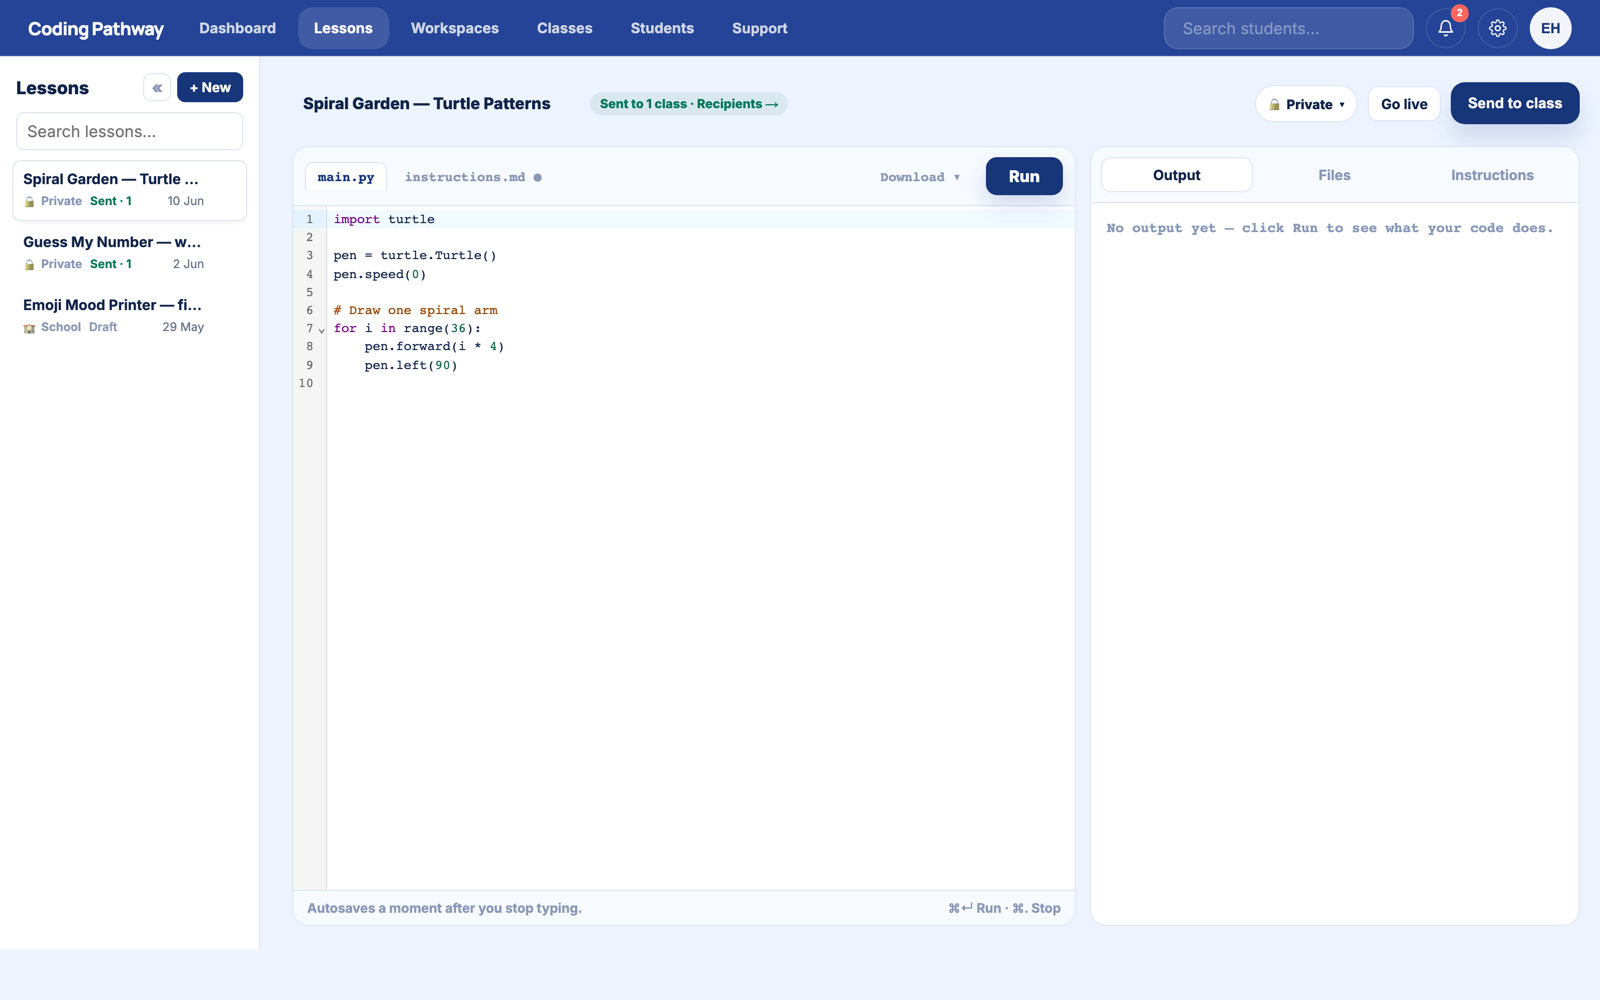The height and width of the screenshot is (1000, 1600).
Task: Select the Spiral Garden lesson in the list
Action: pyautogui.click(x=129, y=190)
